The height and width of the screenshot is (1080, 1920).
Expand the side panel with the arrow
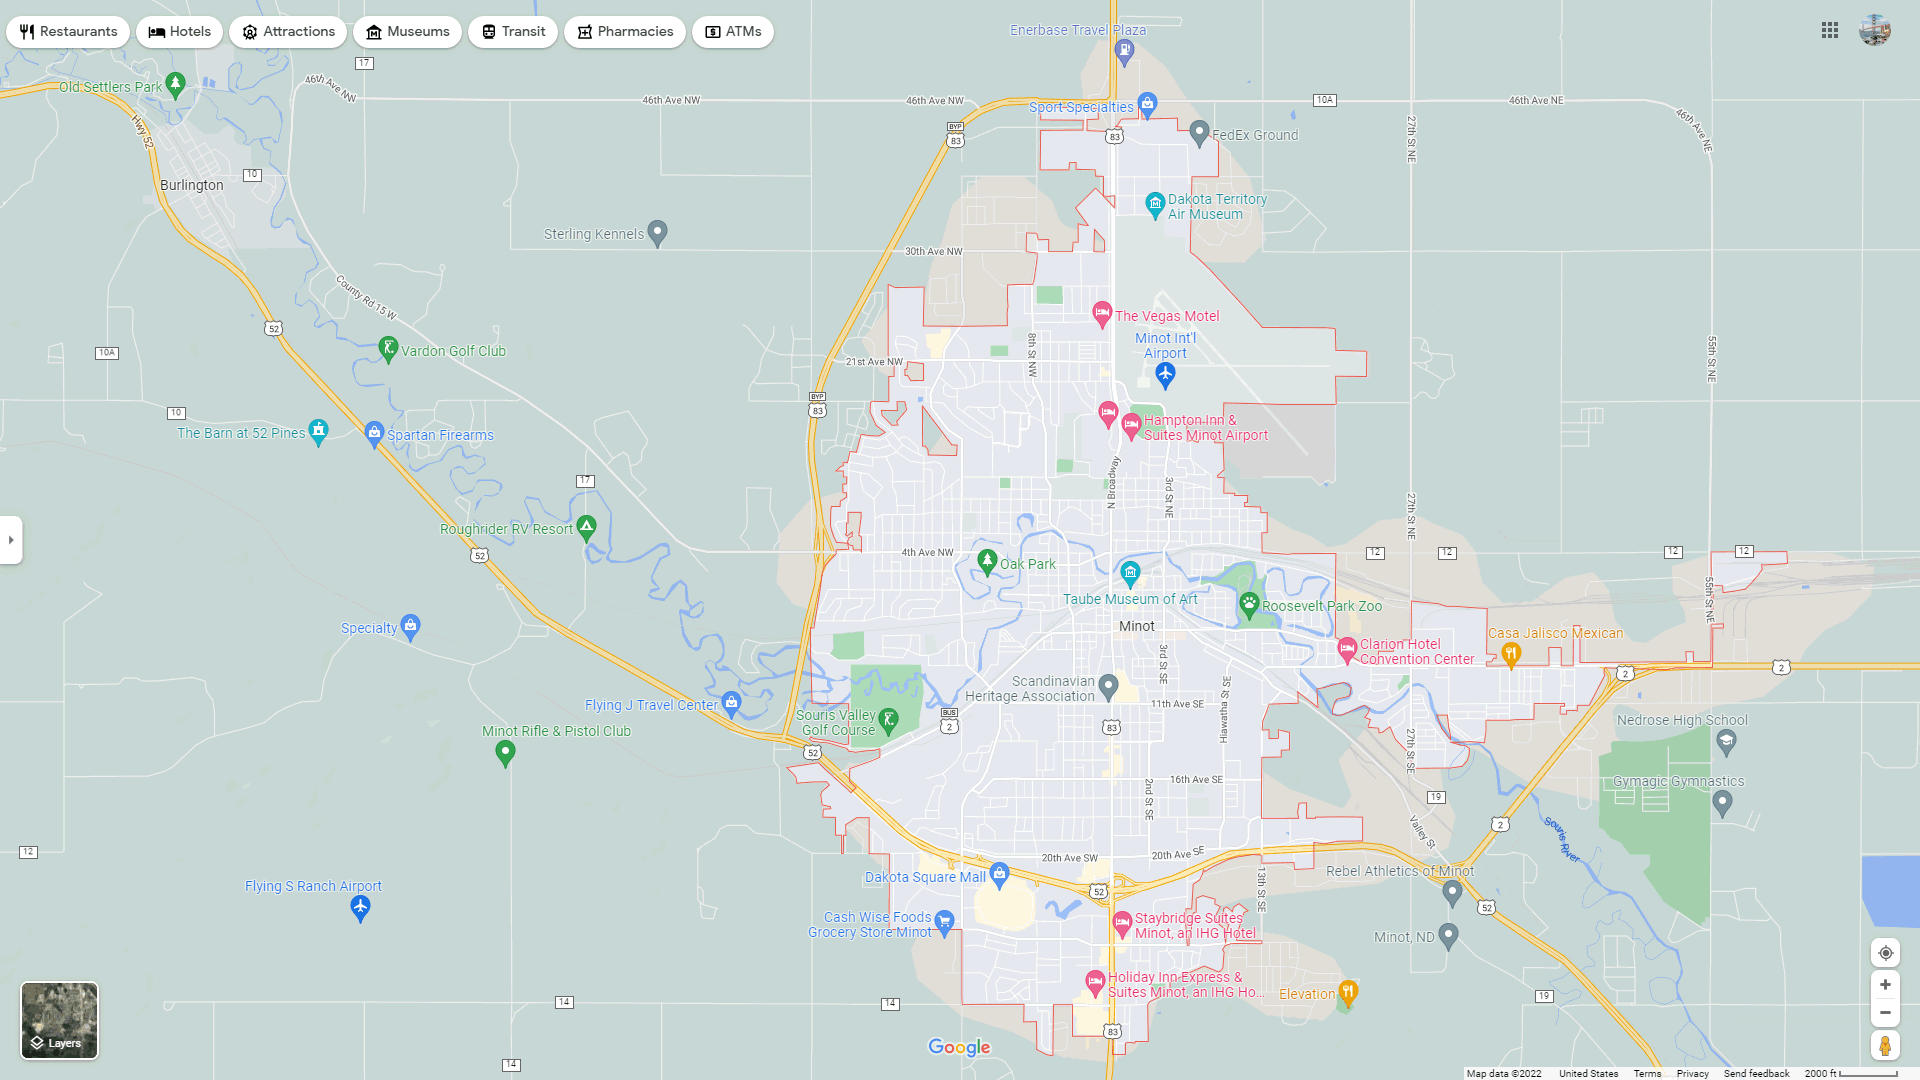pos(11,540)
